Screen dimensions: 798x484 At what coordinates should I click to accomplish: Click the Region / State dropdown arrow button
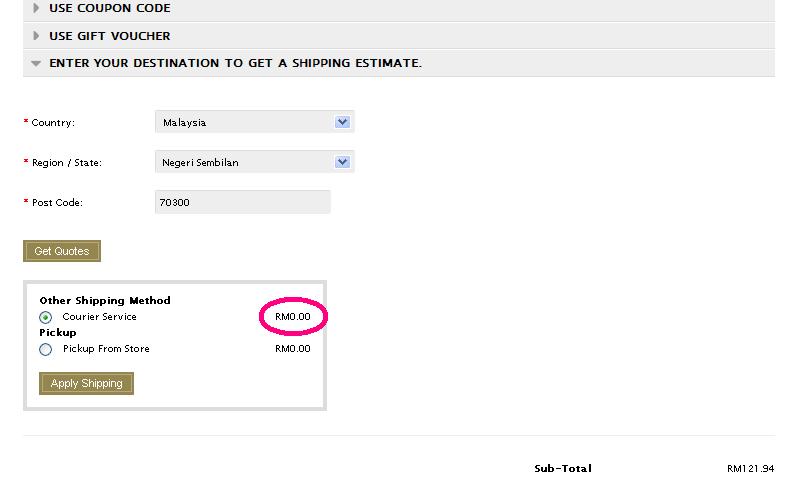(x=342, y=162)
